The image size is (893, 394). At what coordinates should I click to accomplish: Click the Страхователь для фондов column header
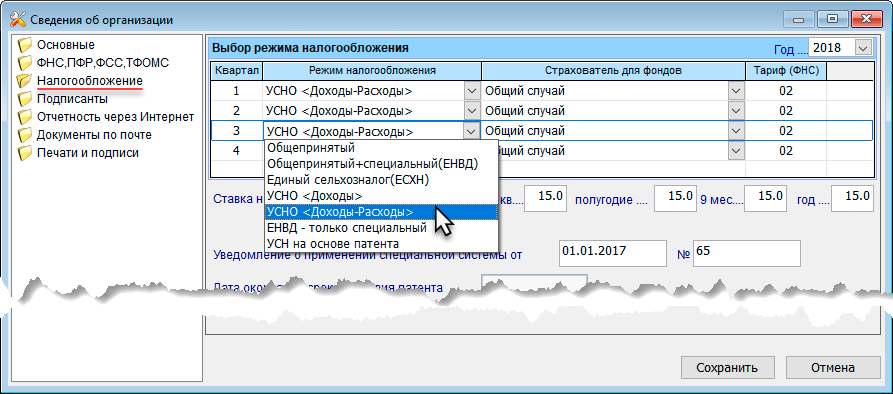[613, 71]
